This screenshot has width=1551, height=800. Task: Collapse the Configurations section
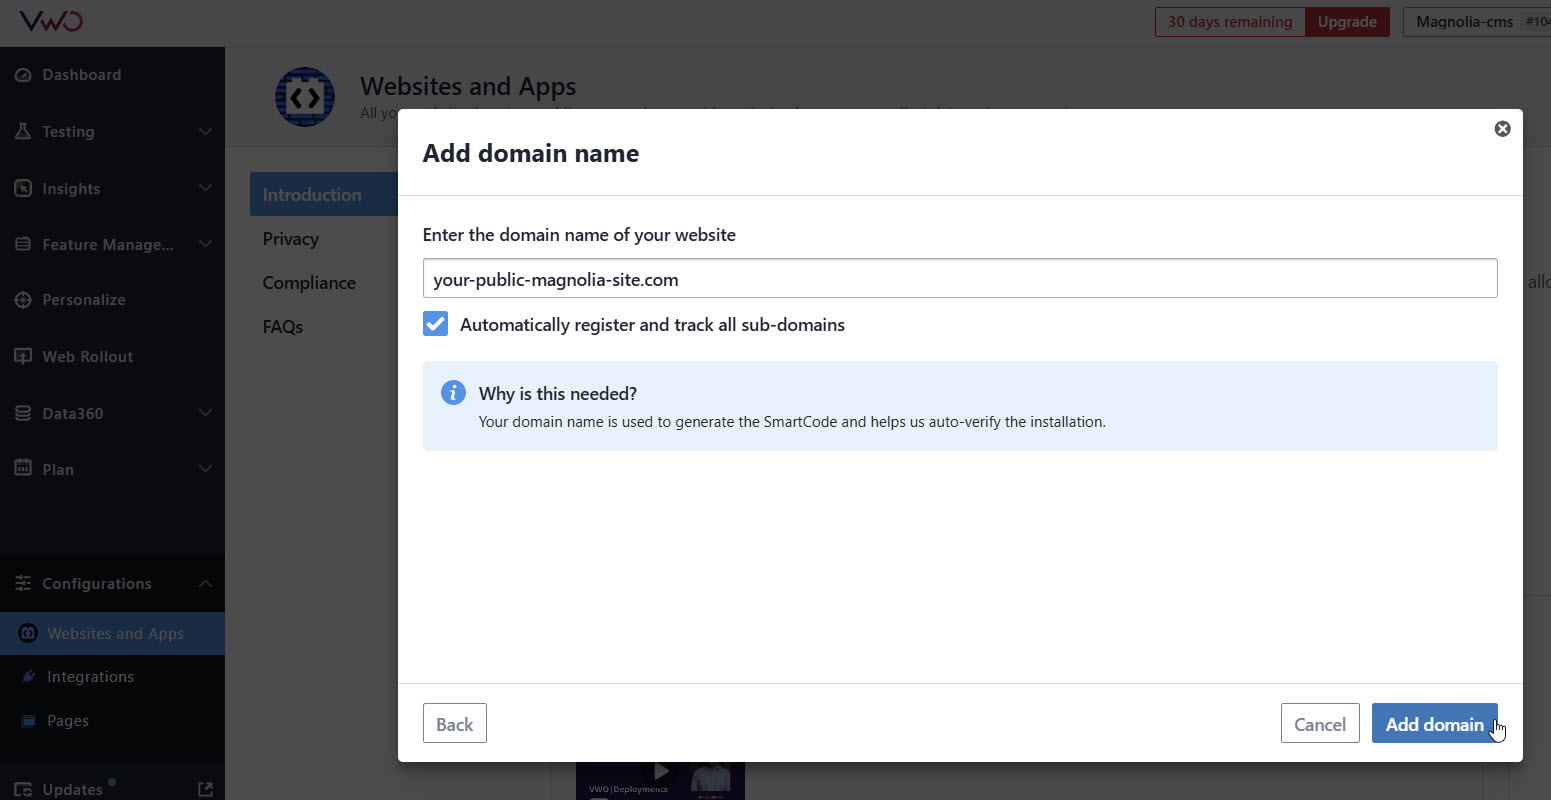pyautogui.click(x=205, y=584)
